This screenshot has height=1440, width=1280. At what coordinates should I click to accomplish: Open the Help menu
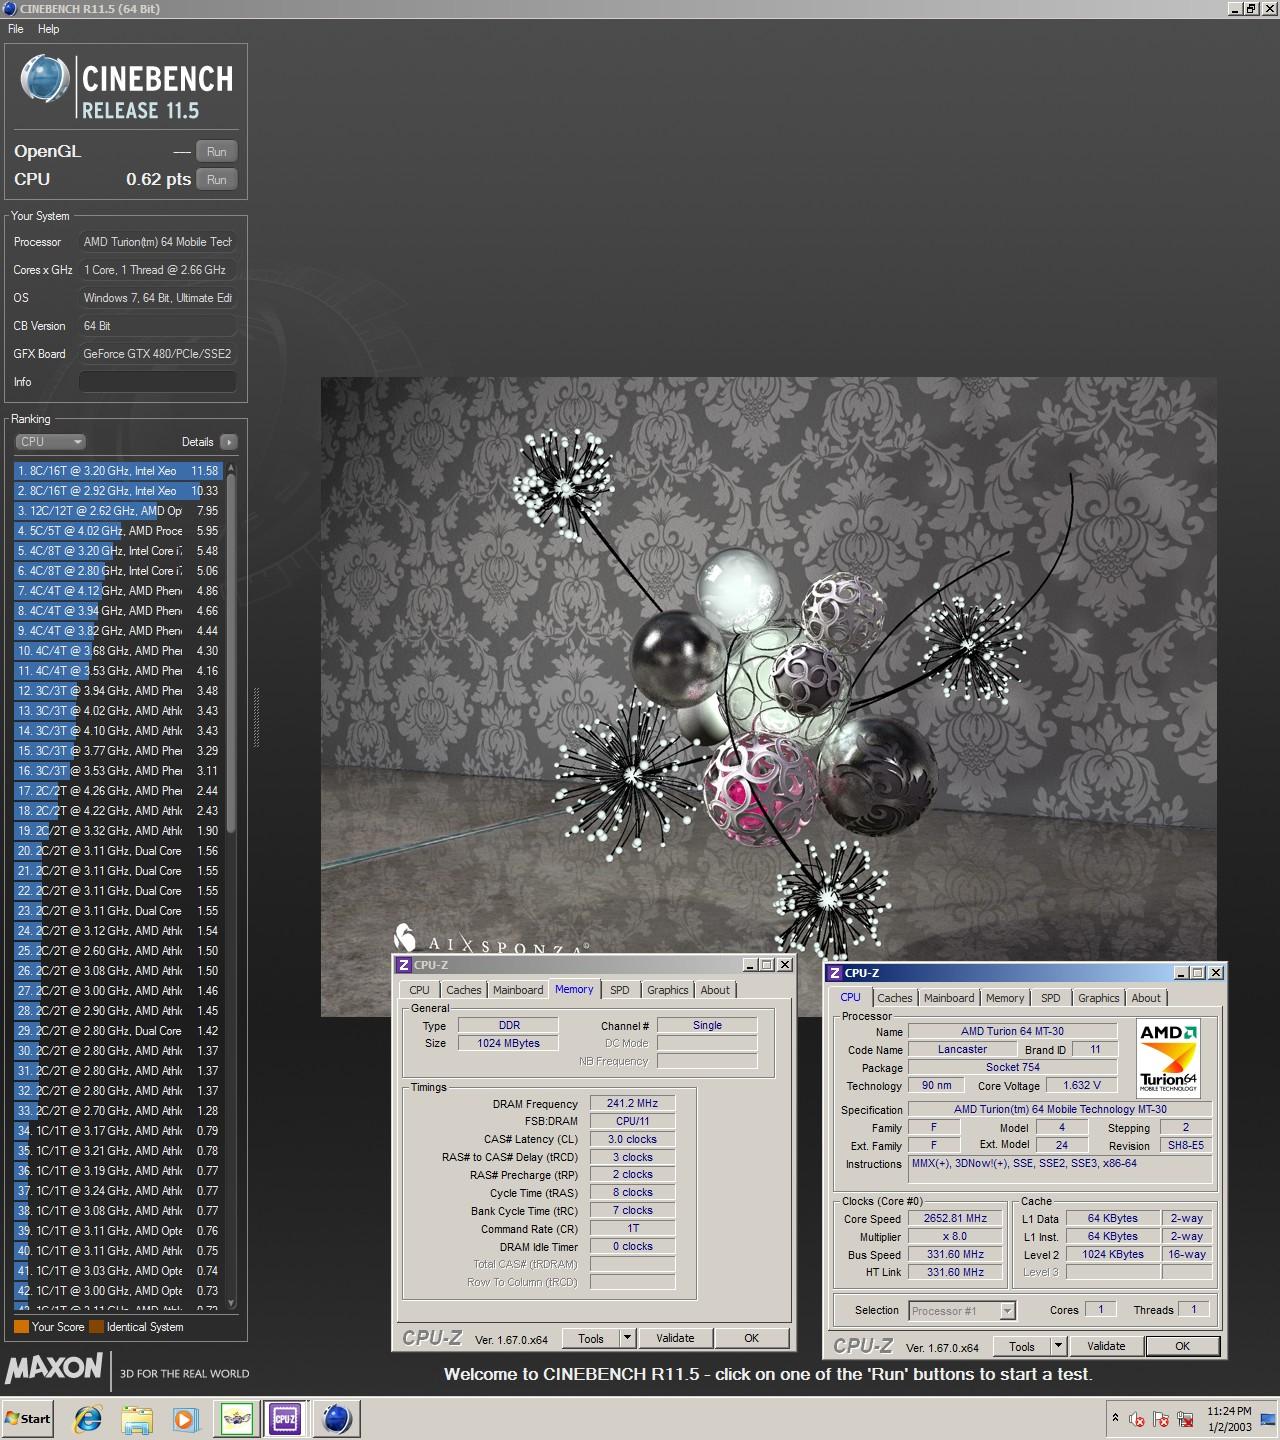coord(49,29)
